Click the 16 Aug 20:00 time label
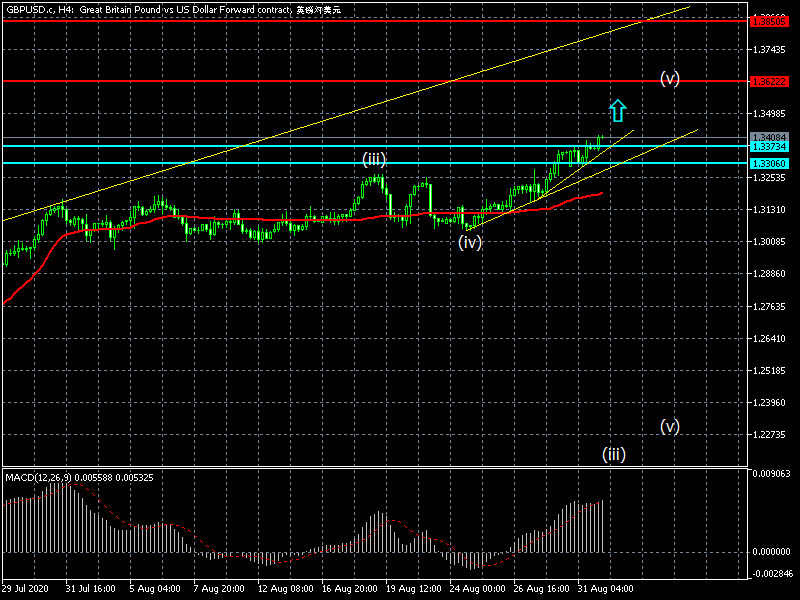 point(349,589)
